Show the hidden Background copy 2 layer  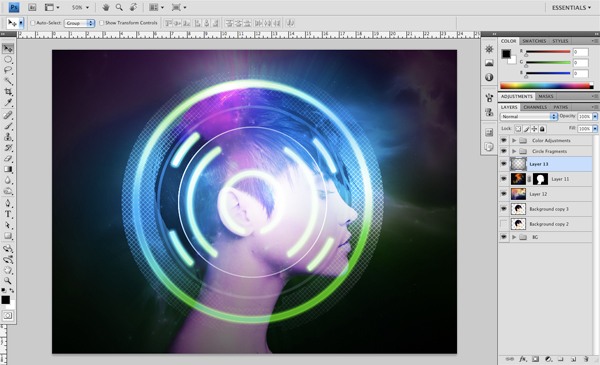tap(504, 224)
